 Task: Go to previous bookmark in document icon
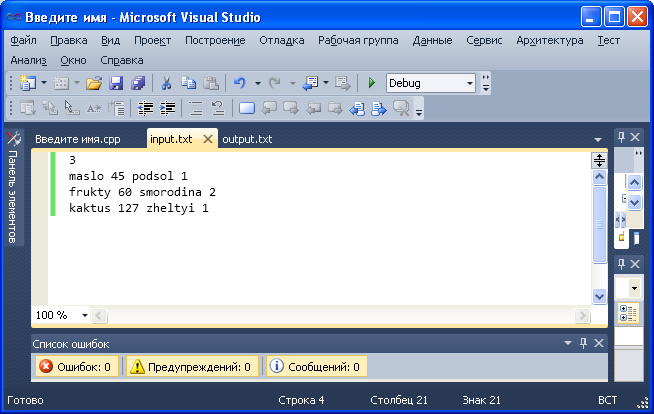[x=357, y=109]
